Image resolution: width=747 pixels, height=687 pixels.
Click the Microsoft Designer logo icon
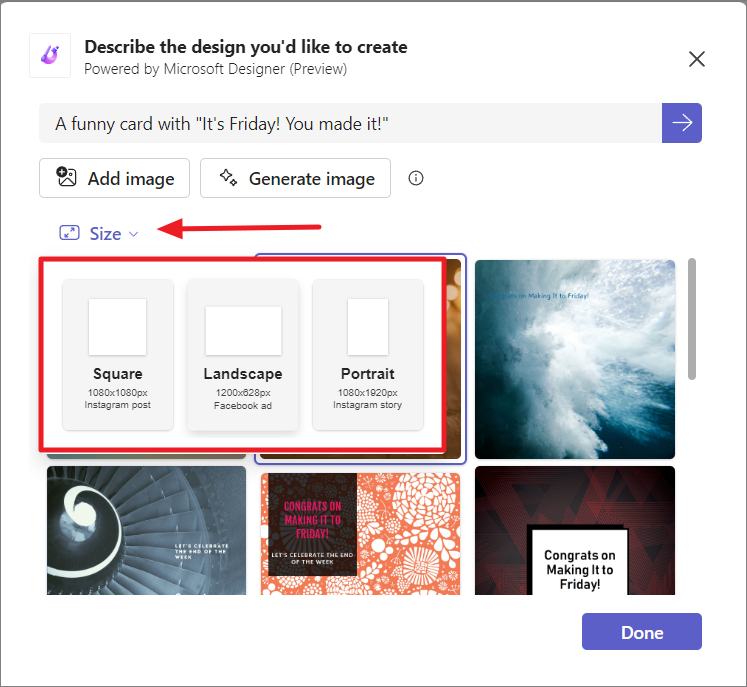[50, 55]
